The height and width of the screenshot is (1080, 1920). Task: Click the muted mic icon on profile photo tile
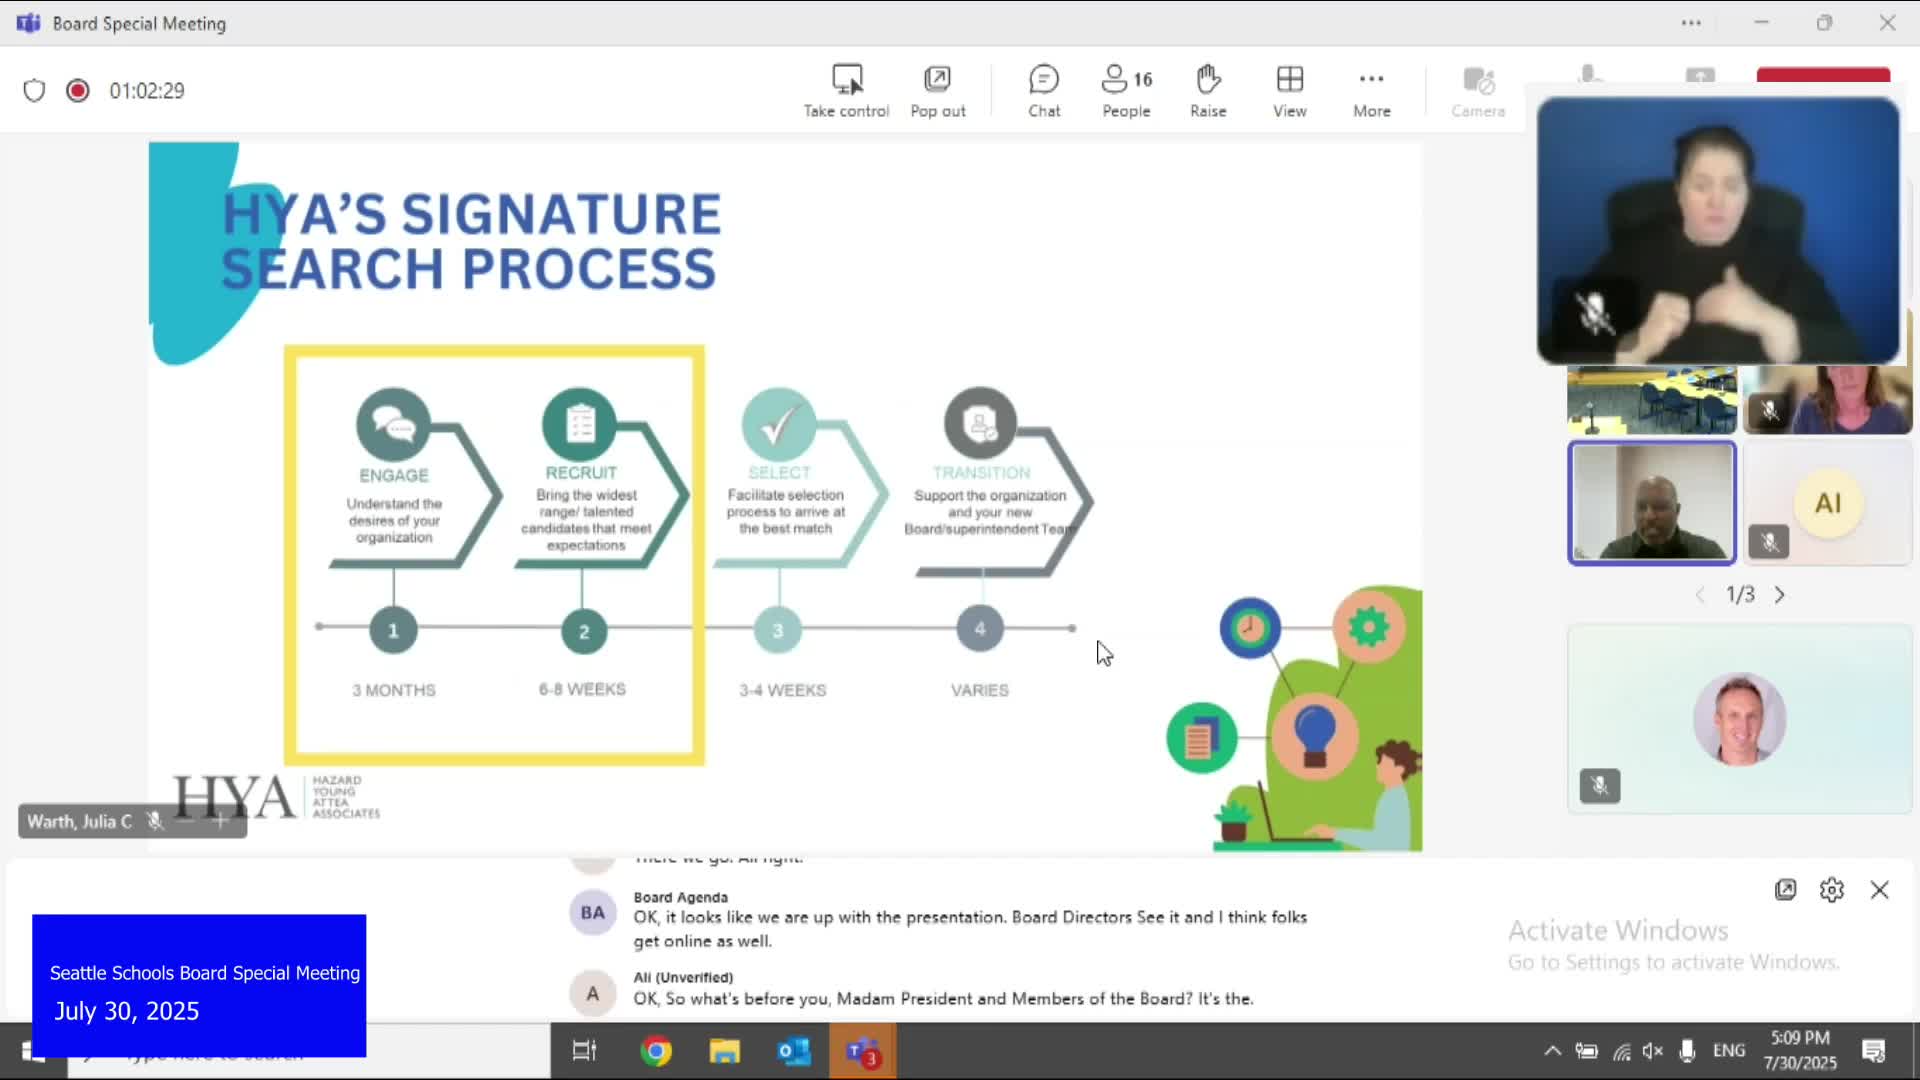pos(1600,786)
